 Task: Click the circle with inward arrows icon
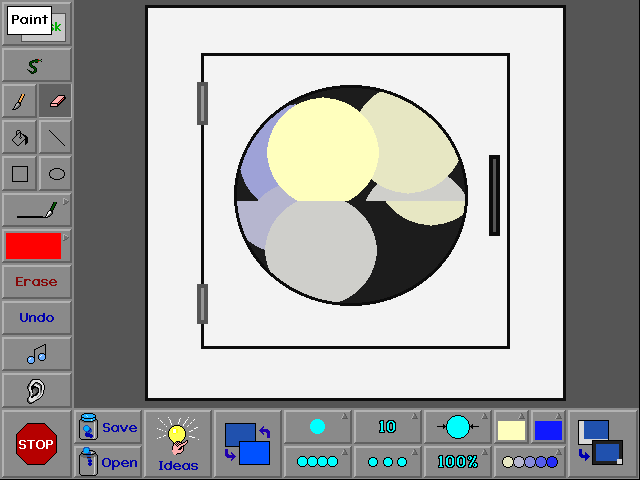click(x=457, y=427)
